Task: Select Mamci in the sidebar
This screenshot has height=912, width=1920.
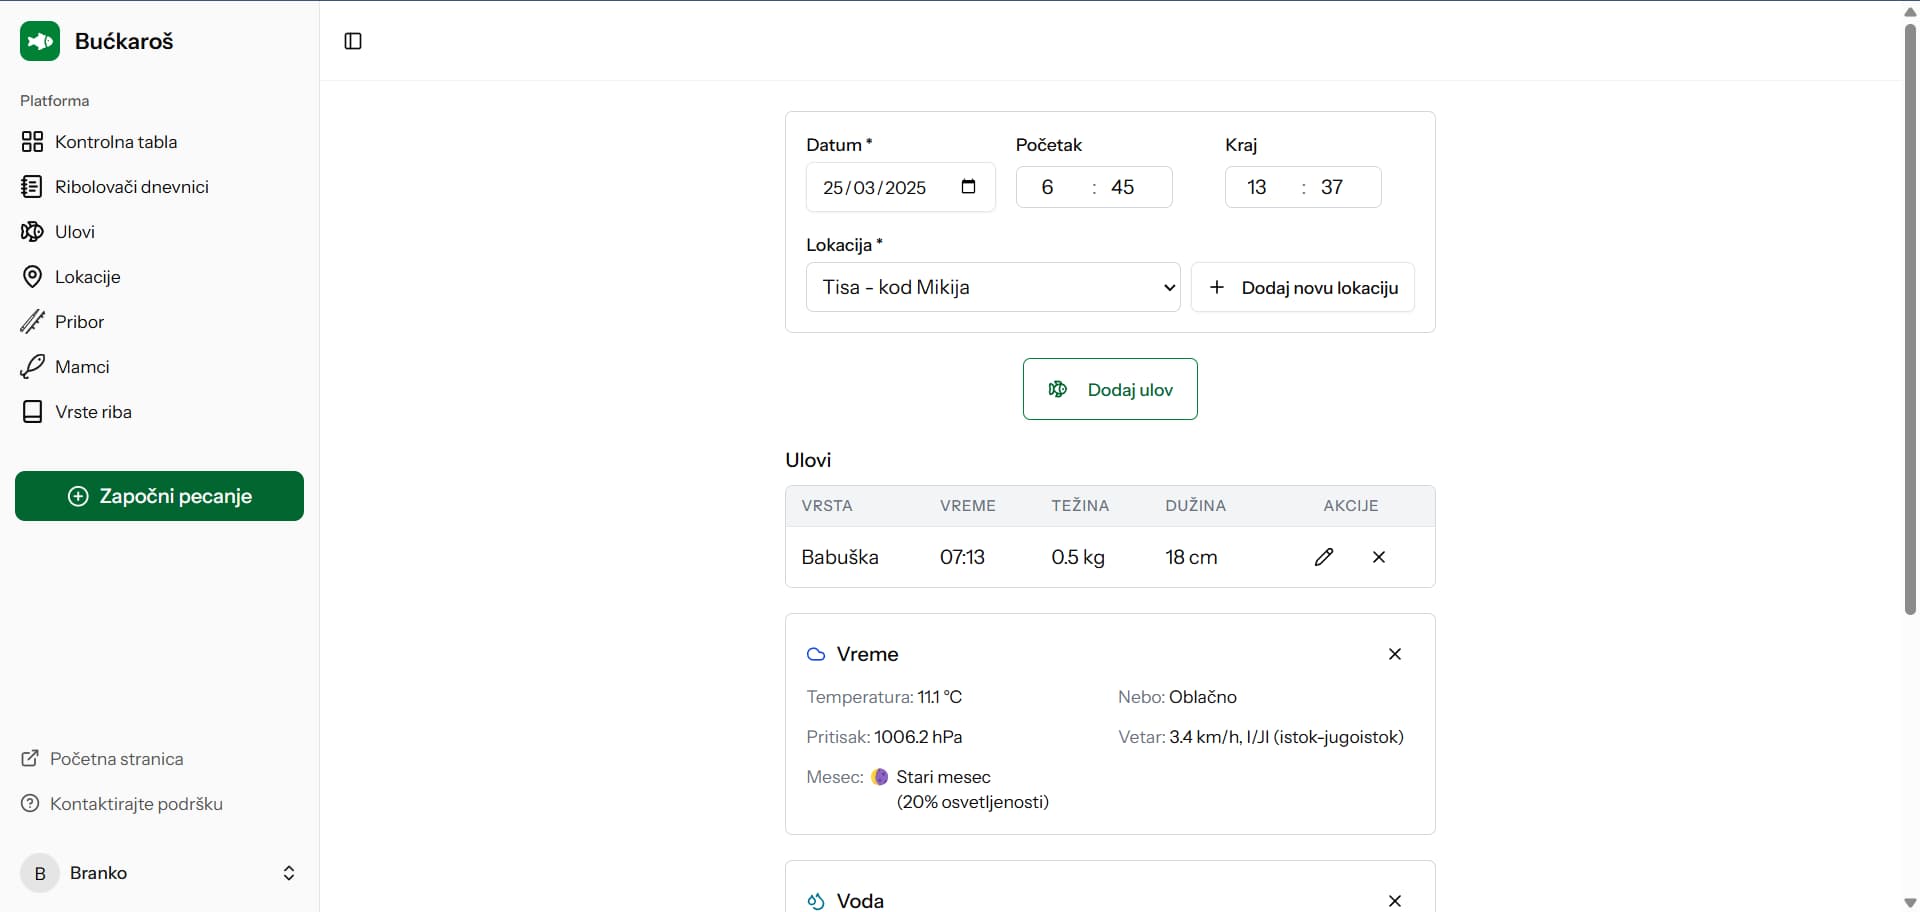Action: (x=82, y=367)
